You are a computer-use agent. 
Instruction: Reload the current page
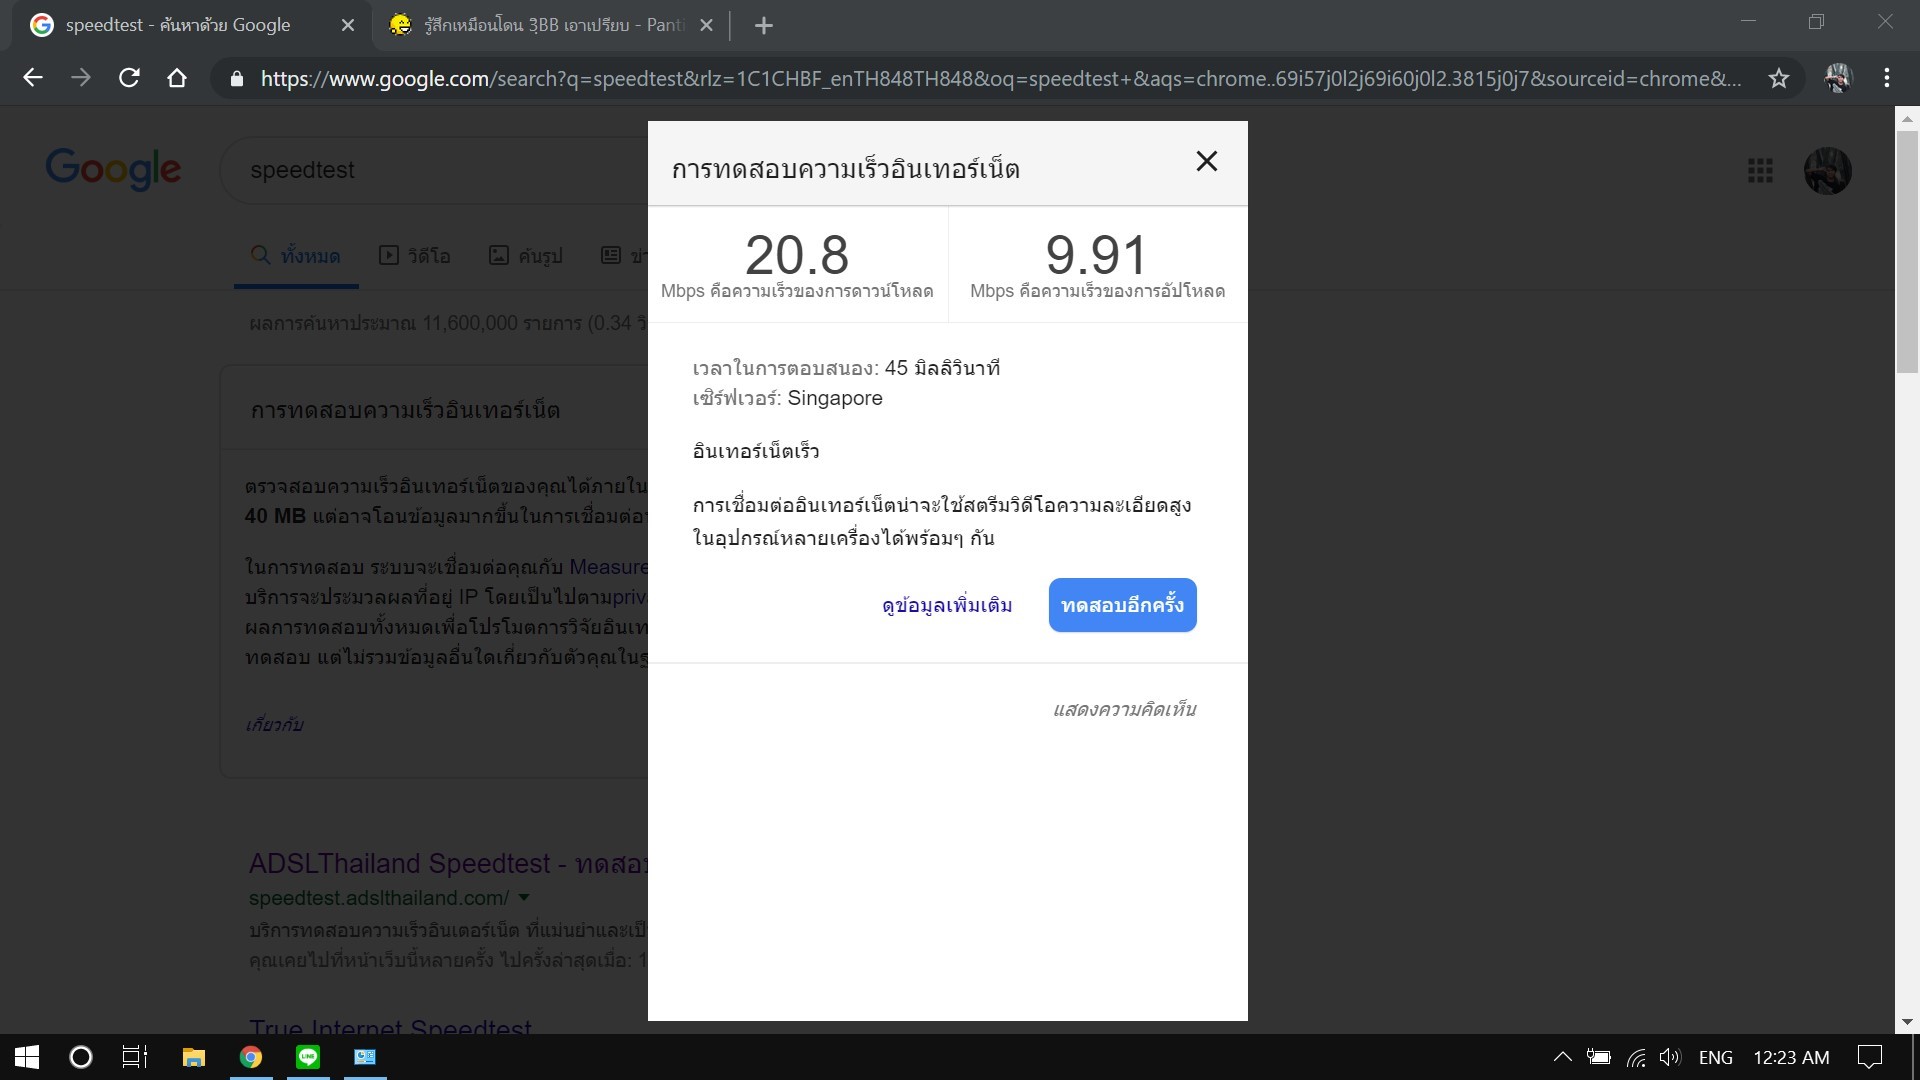coord(129,78)
